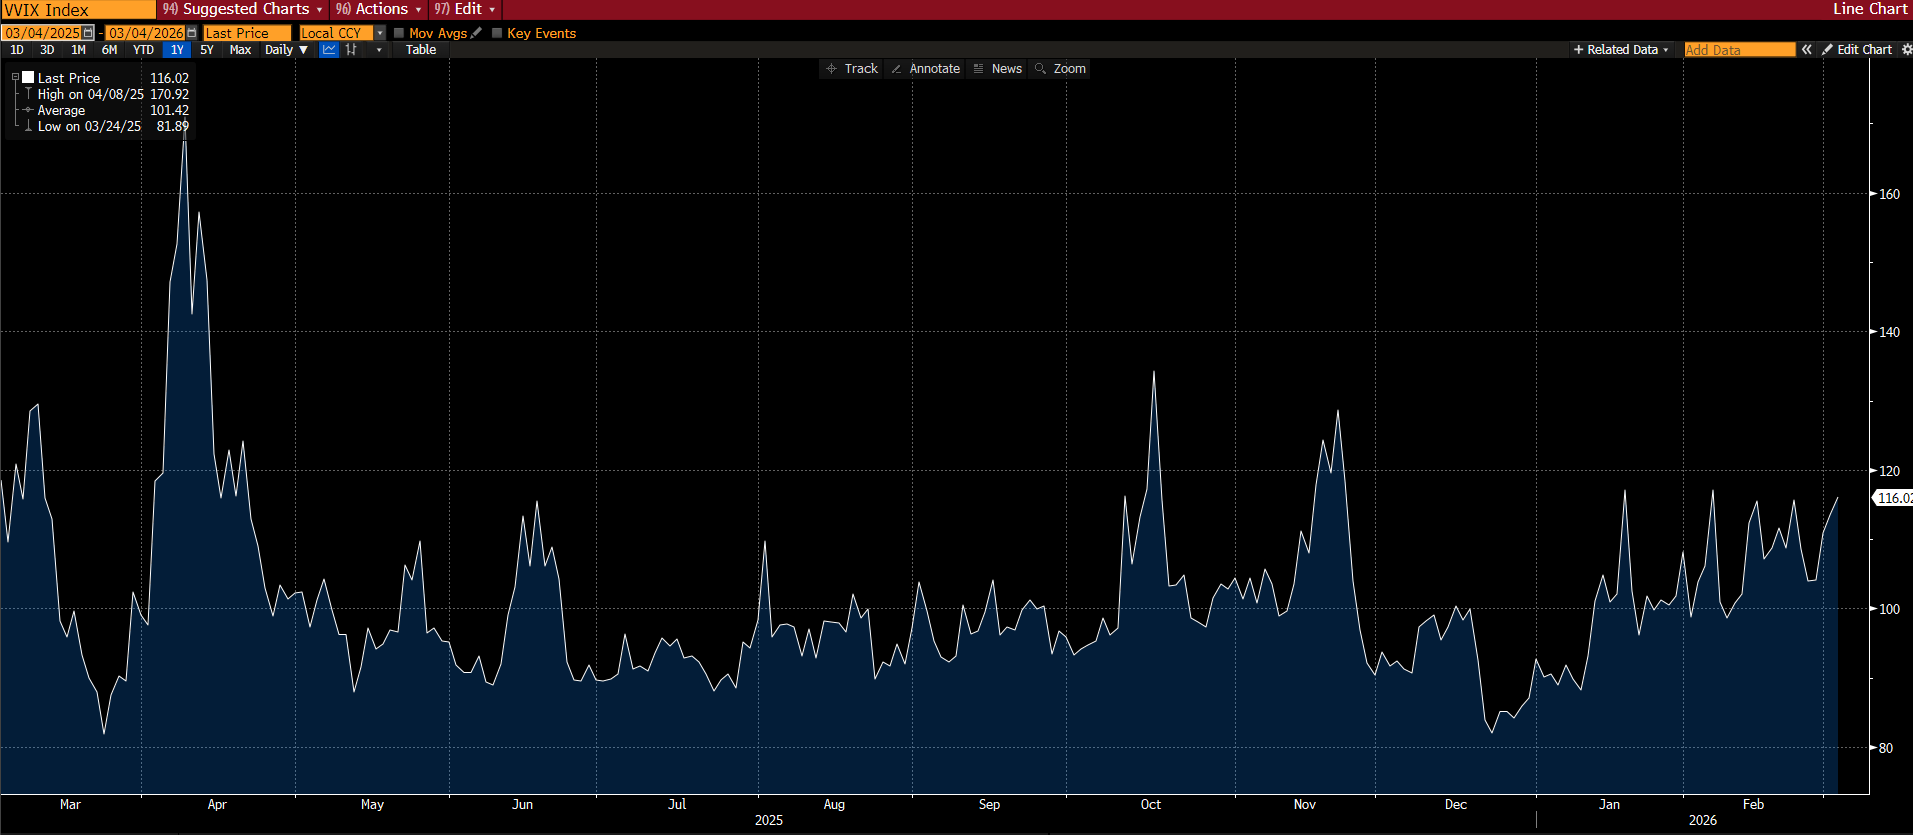The height and width of the screenshot is (835, 1913).
Task: Click the Add Data input field
Action: [x=1739, y=49]
